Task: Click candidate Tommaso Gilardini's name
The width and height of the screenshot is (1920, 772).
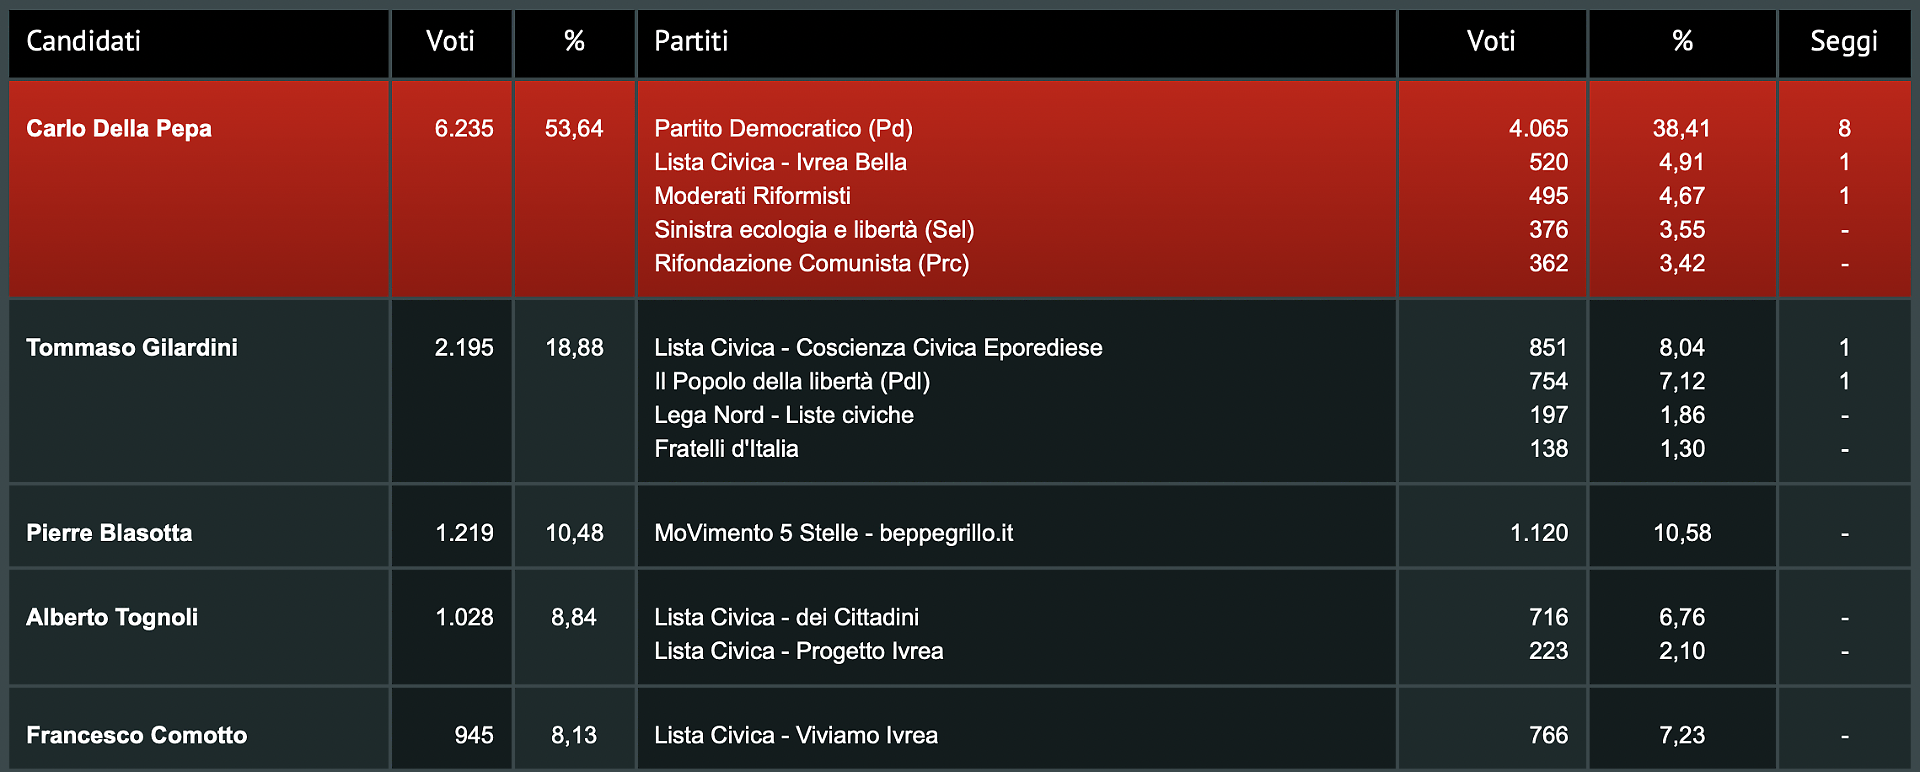Action: click(x=132, y=348)
